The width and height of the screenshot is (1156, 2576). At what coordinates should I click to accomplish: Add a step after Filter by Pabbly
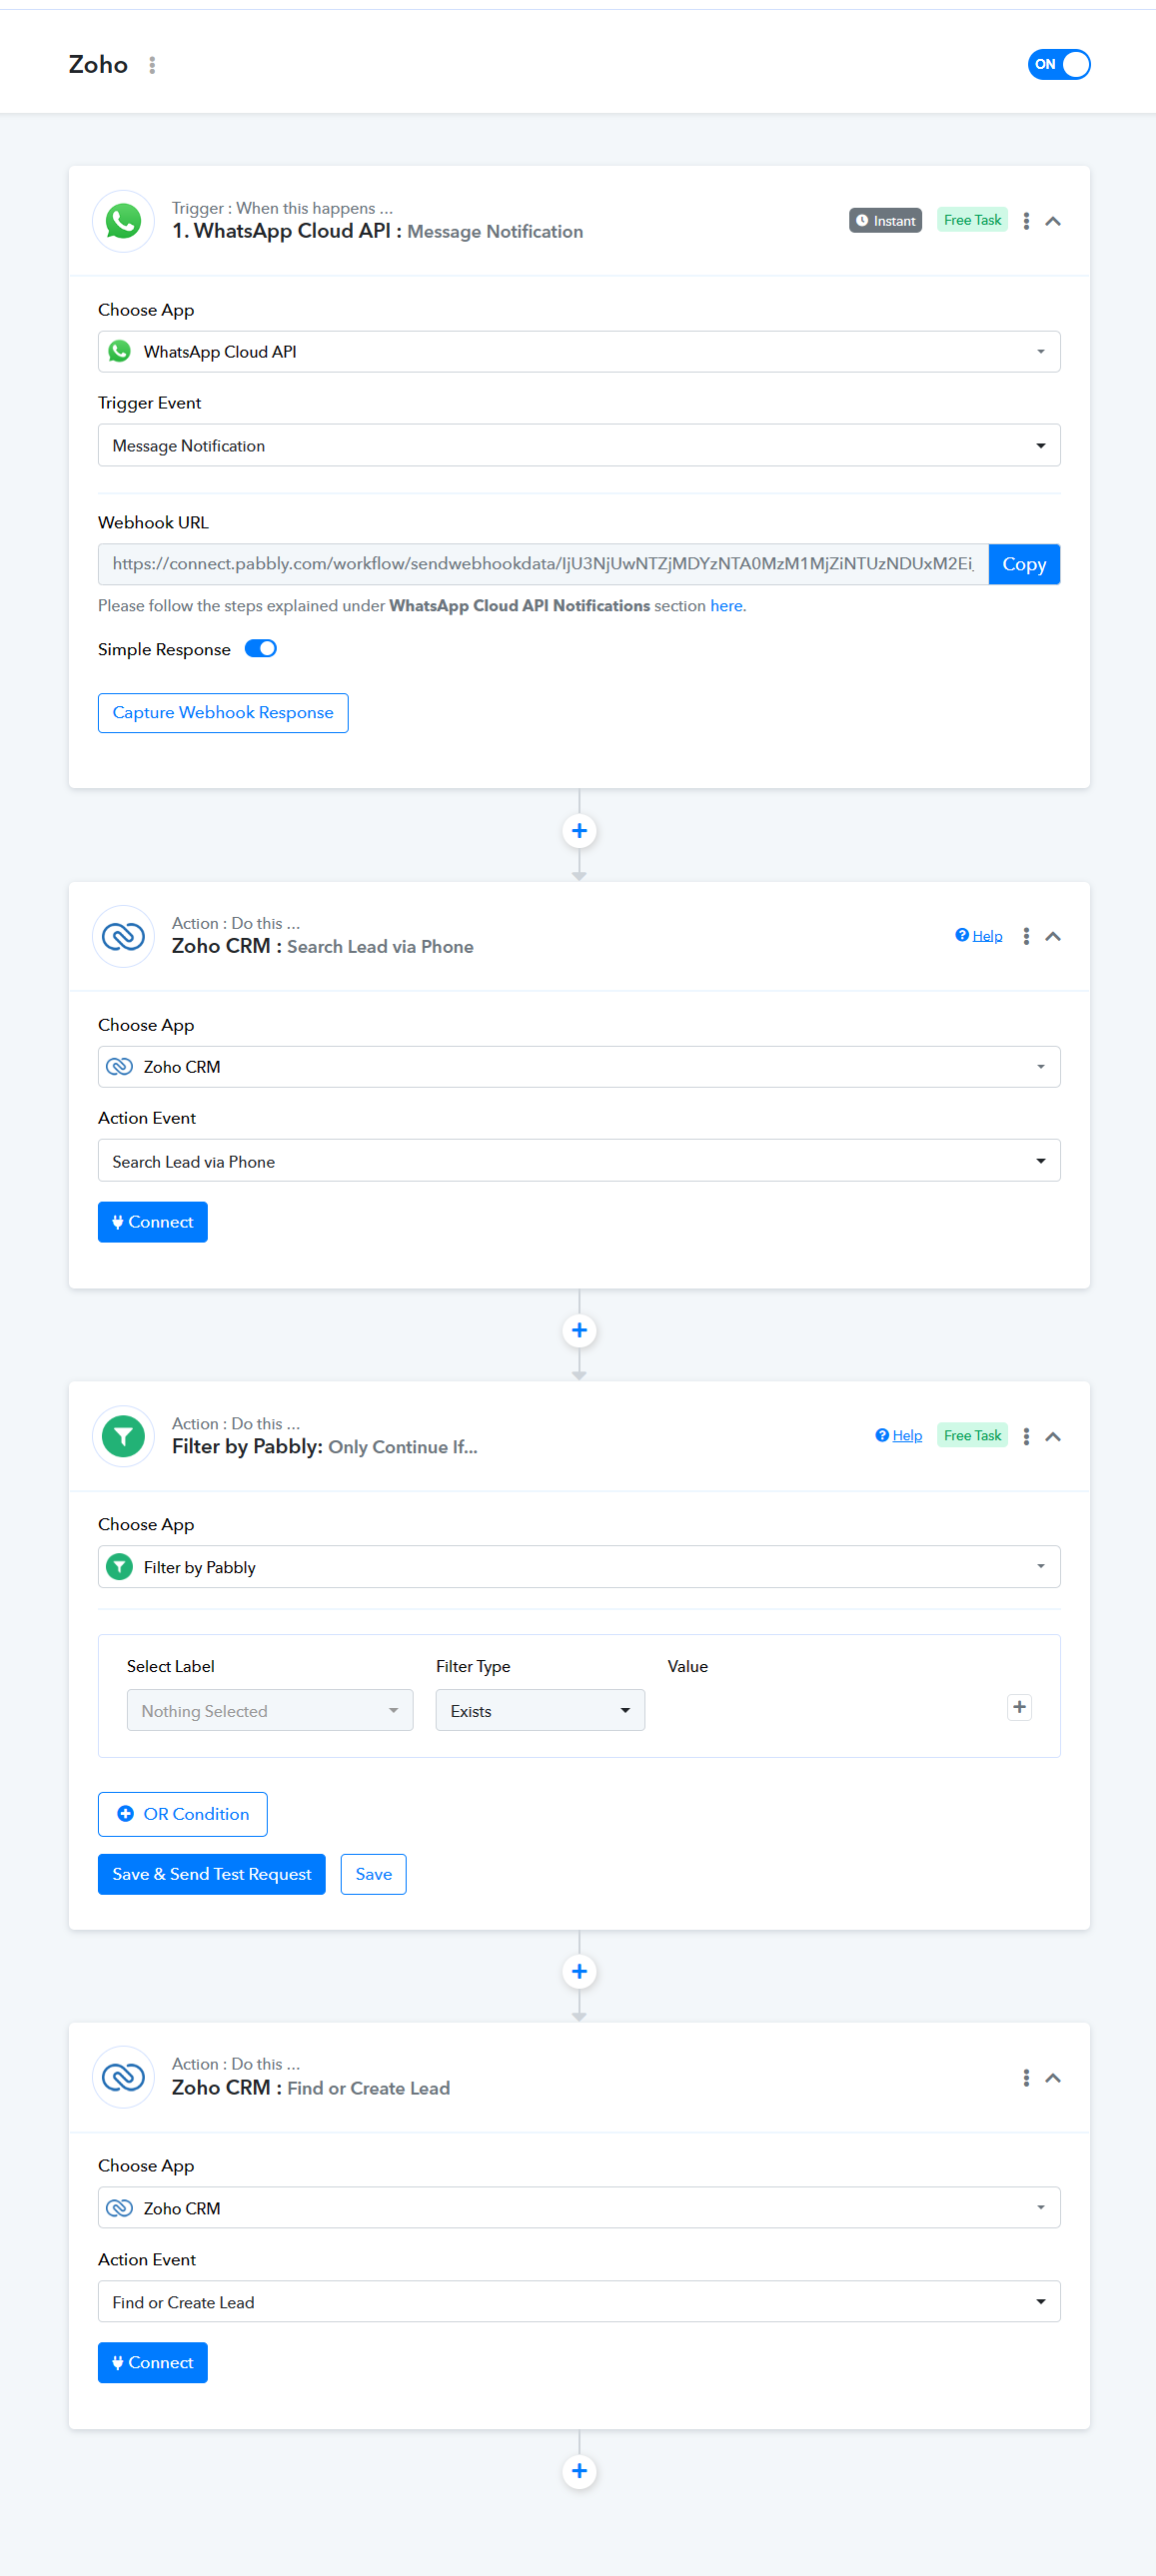coord(579,1972)
